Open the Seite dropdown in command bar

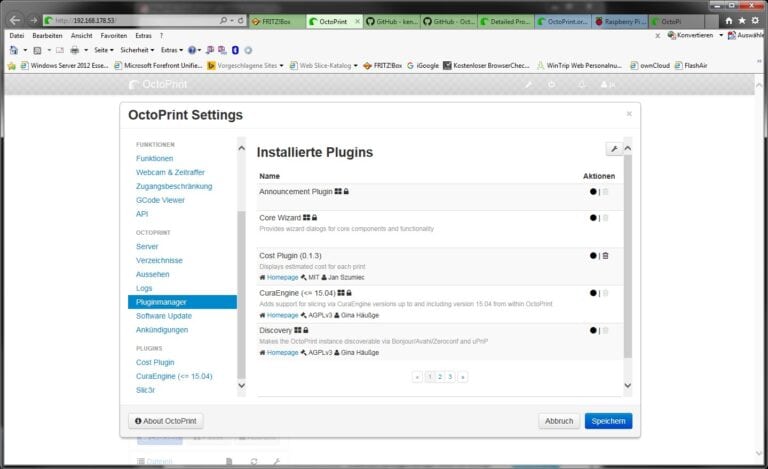(104, 50)
